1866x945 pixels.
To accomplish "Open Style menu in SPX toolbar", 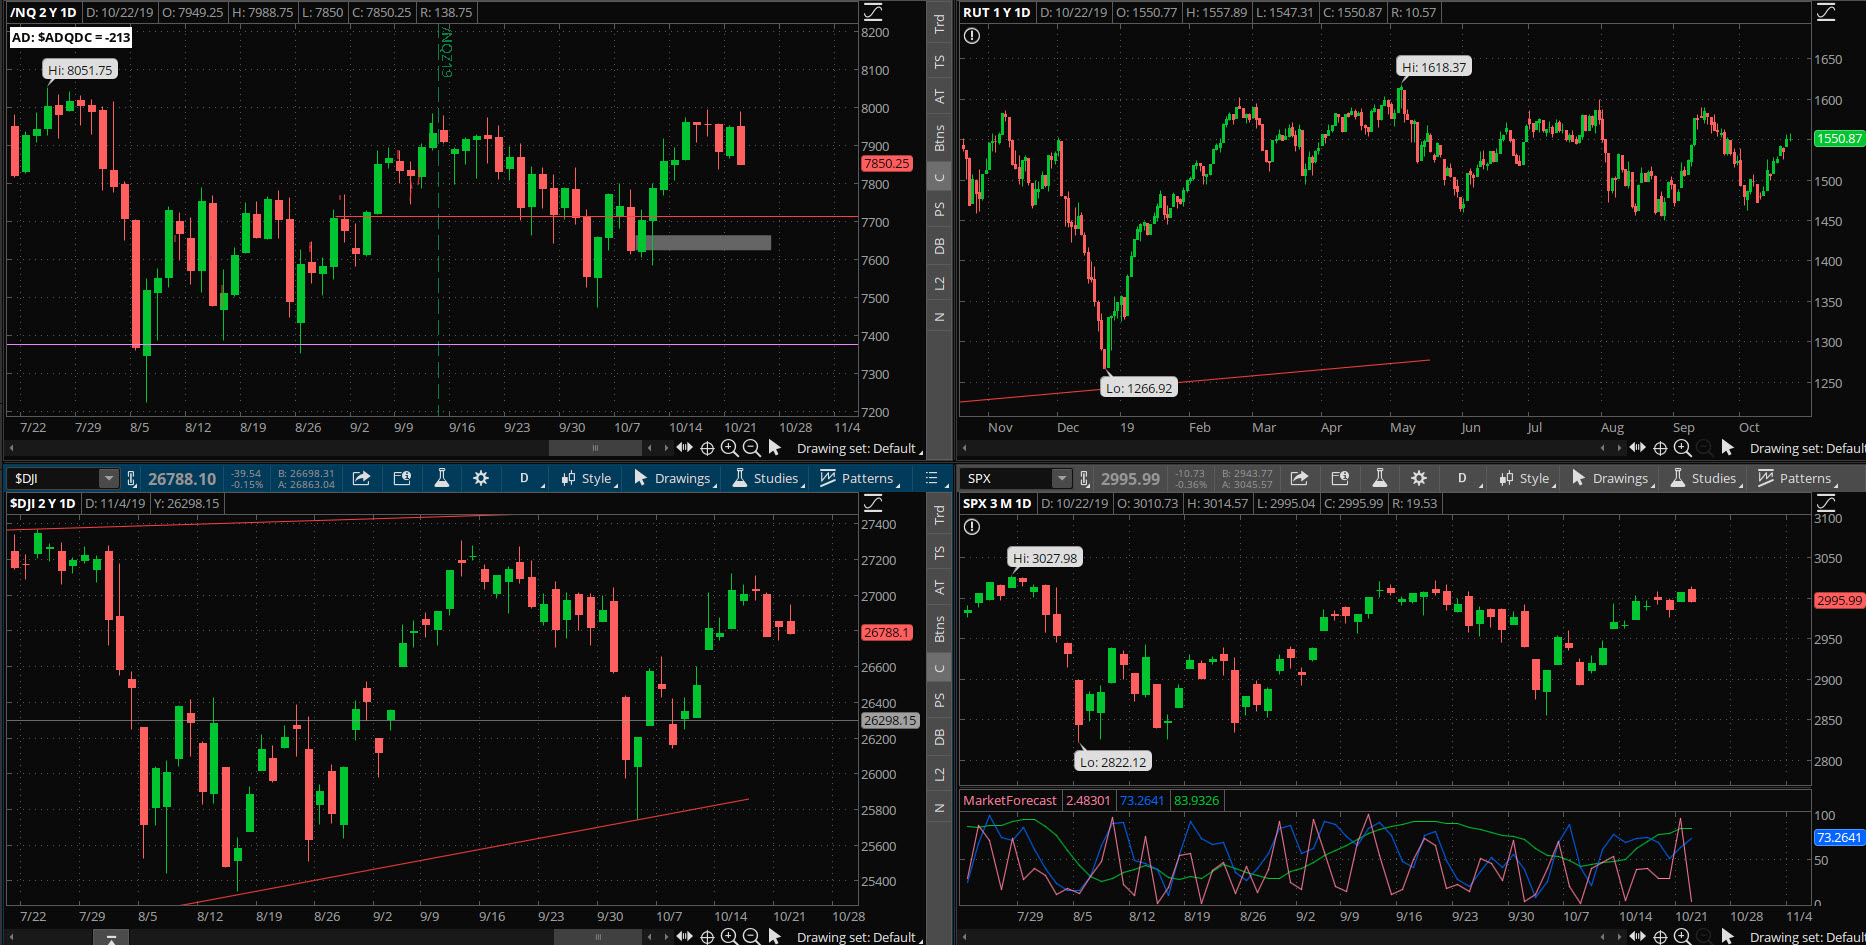I will point(1525,478).
